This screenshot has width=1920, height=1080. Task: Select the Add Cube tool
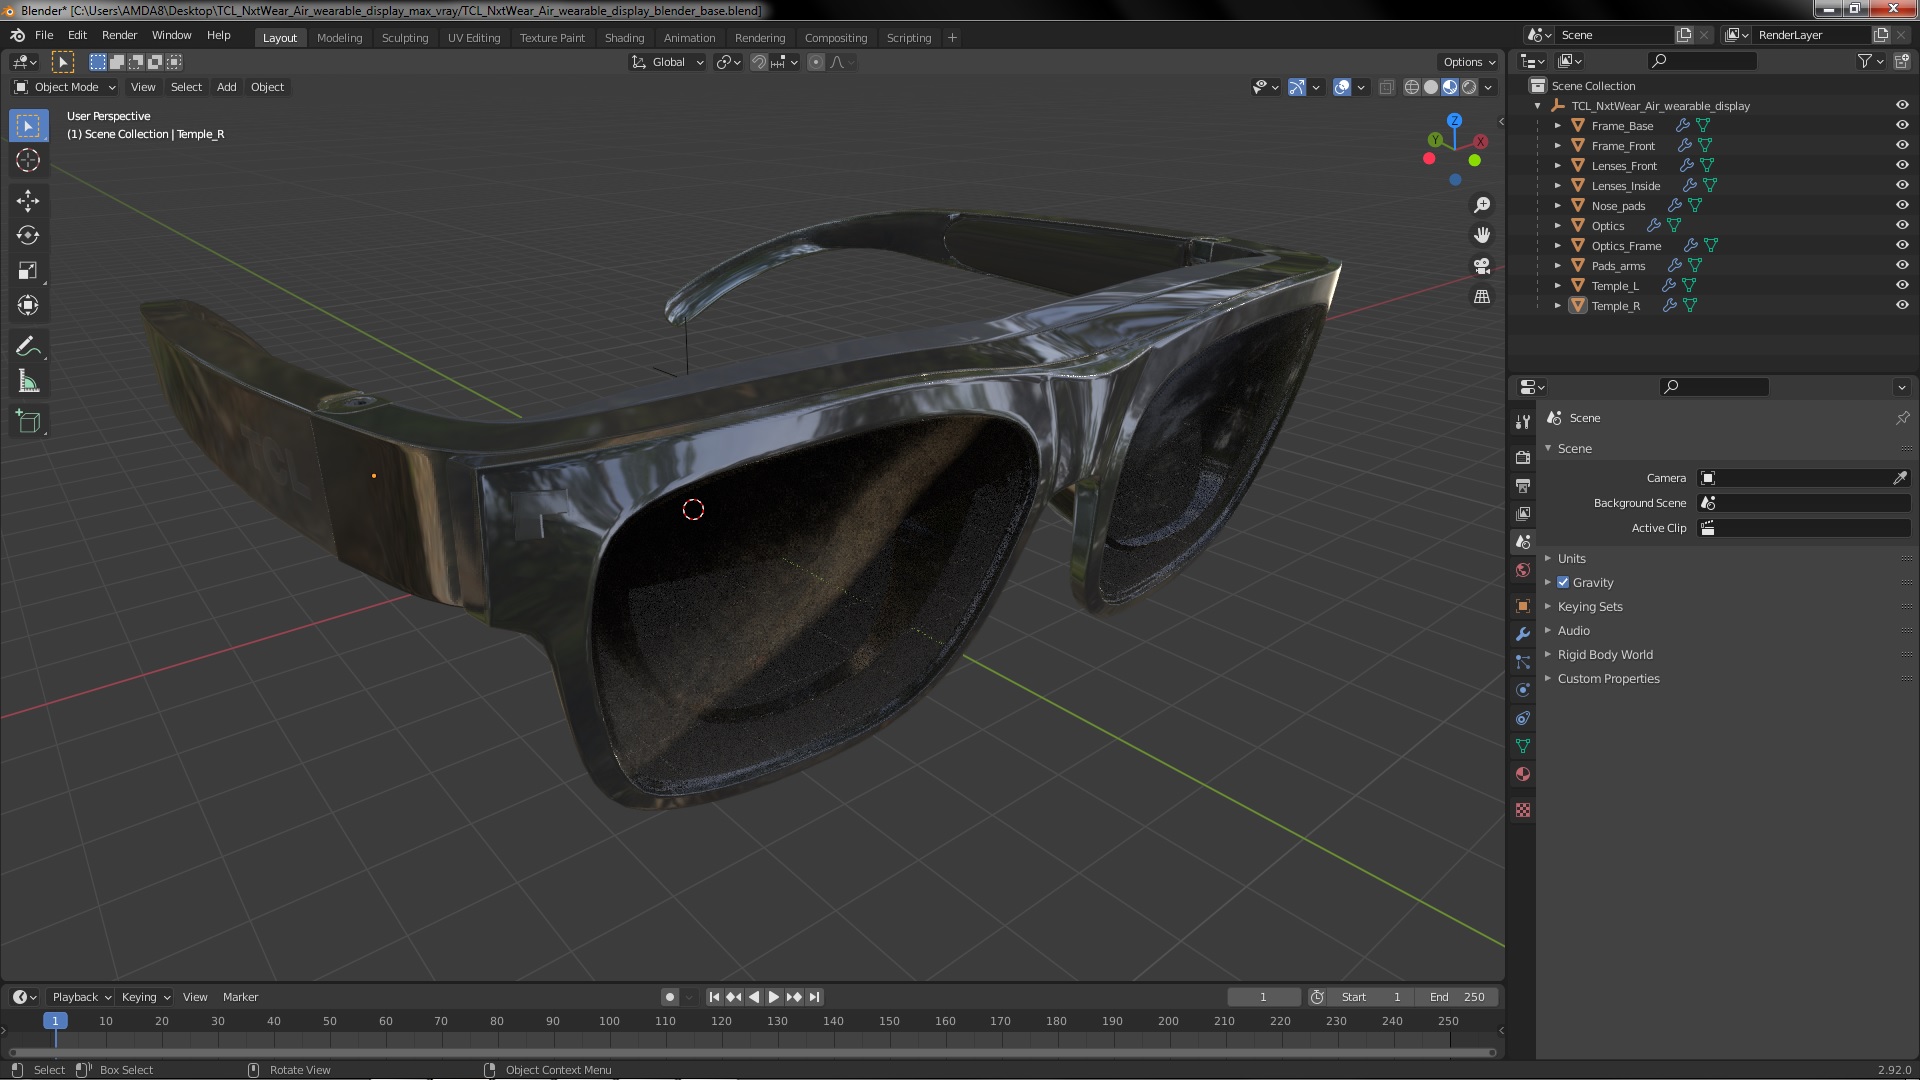pos(28,422)
